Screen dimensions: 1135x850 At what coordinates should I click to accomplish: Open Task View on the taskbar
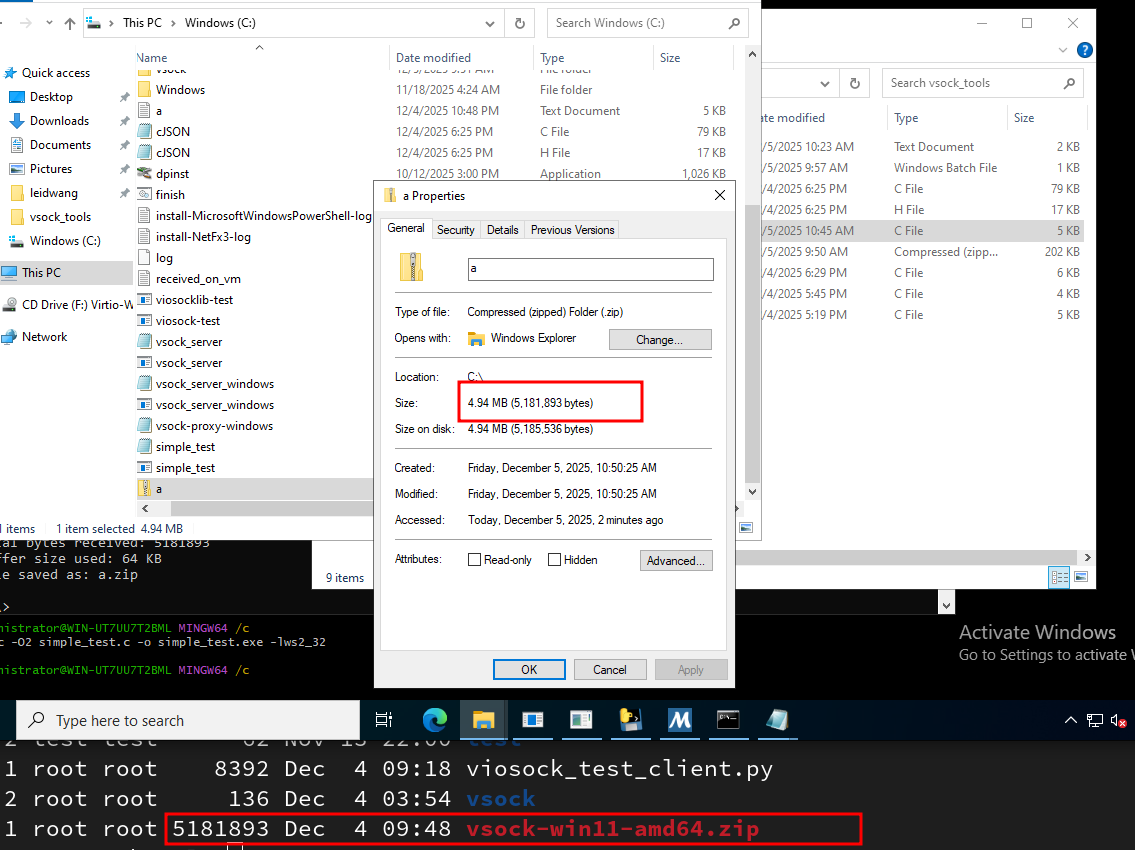[x=384, y=720]
